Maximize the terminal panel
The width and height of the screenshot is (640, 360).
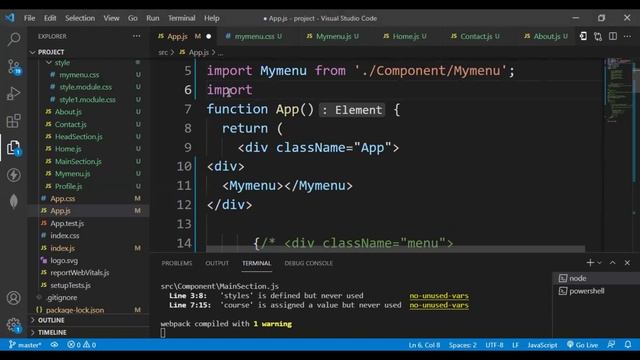point(613,263)
